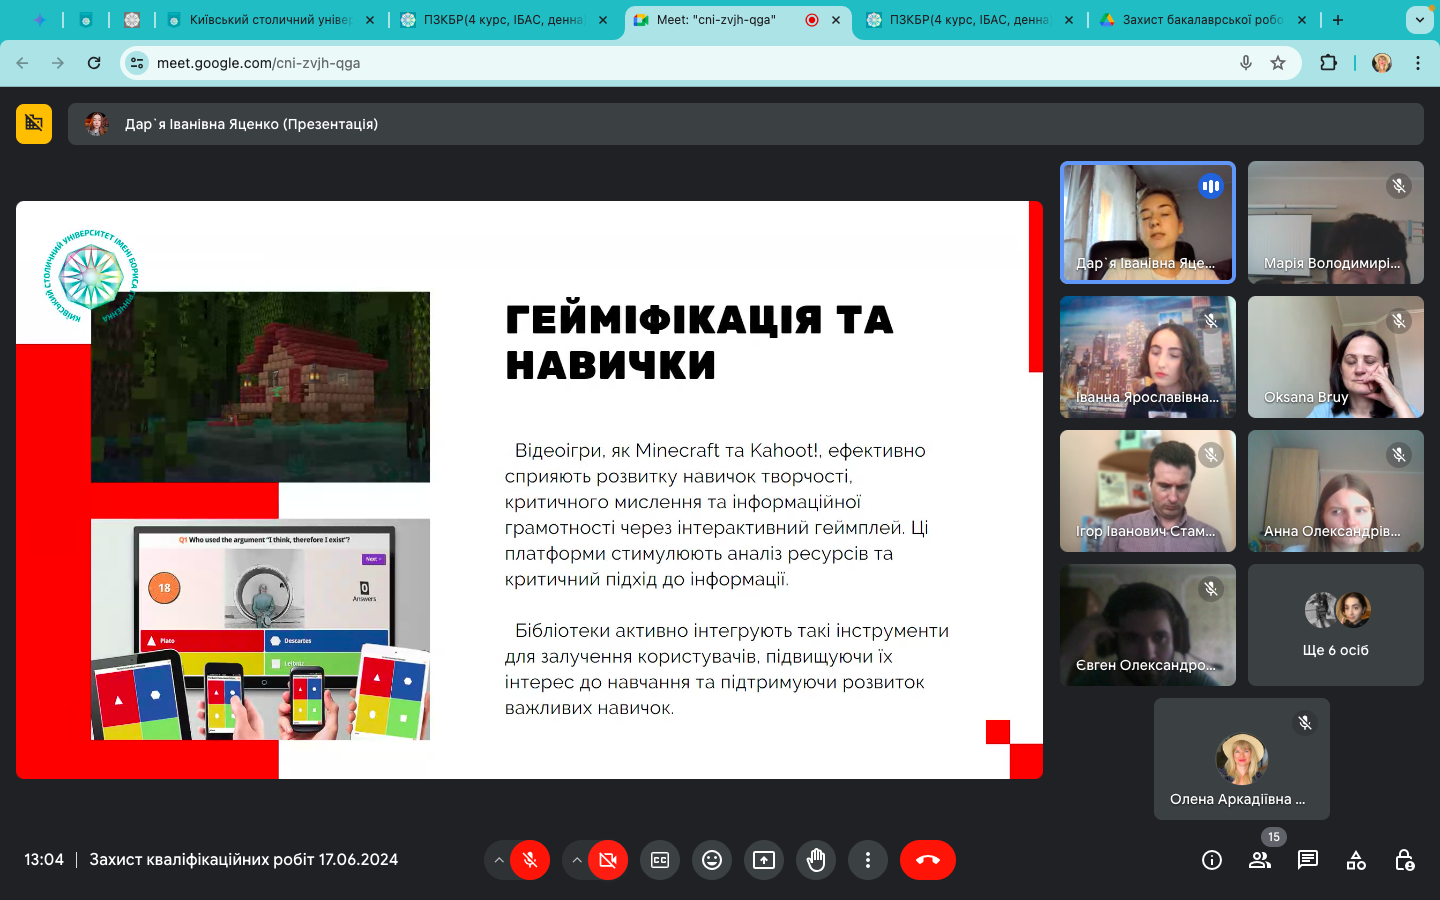Click the raise hand icon

pos(816,860)
